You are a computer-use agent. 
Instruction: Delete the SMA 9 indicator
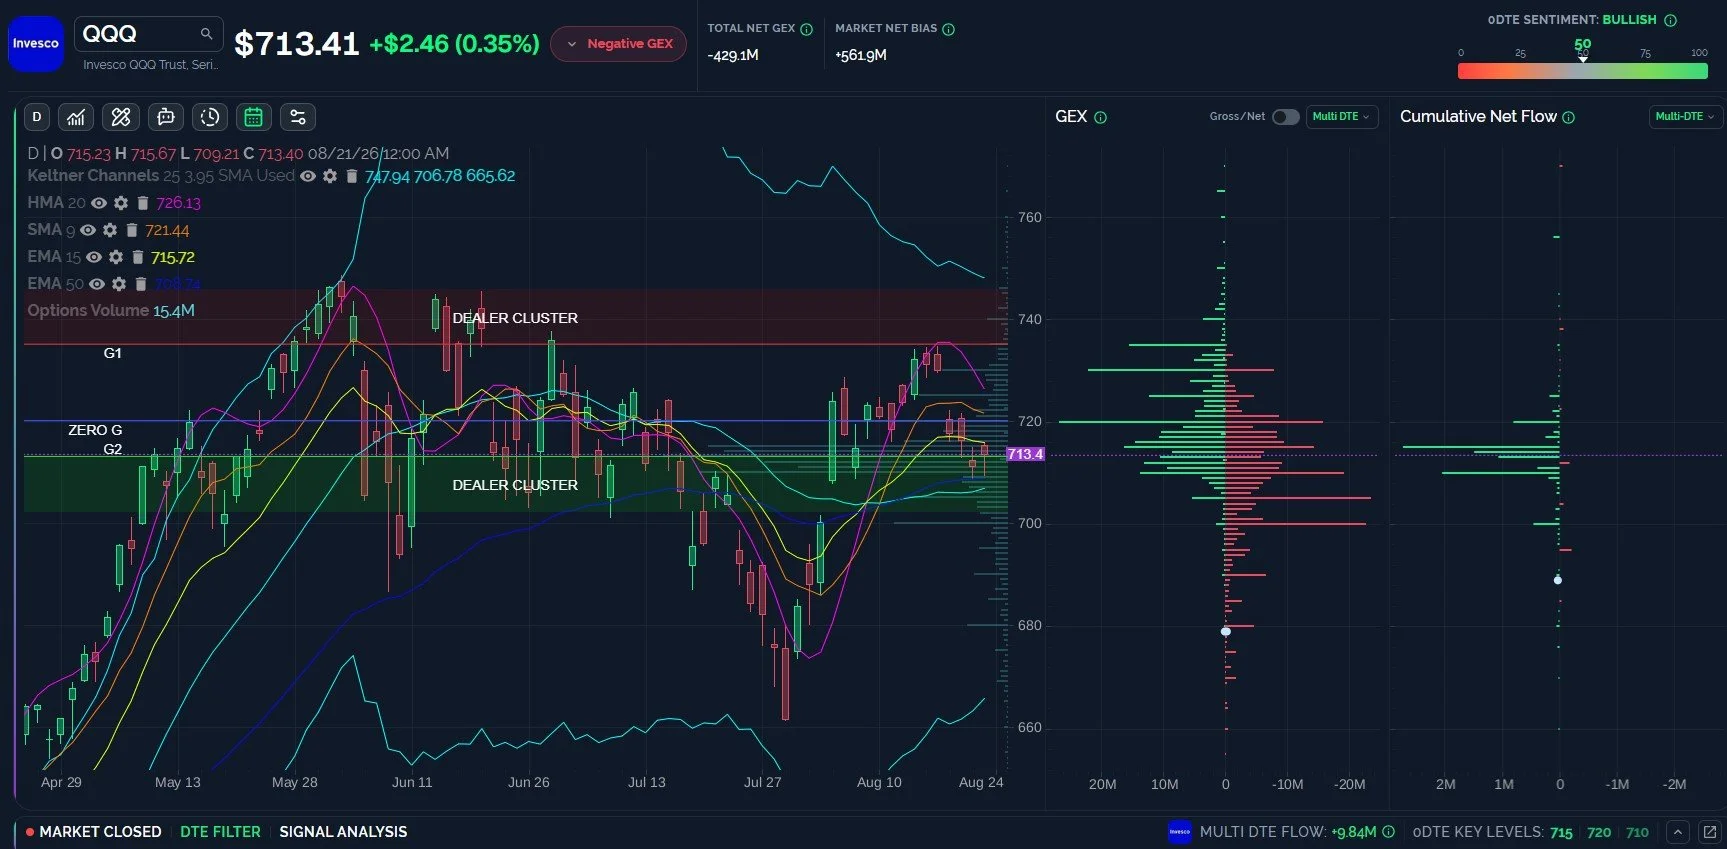[x=131, y=230]
